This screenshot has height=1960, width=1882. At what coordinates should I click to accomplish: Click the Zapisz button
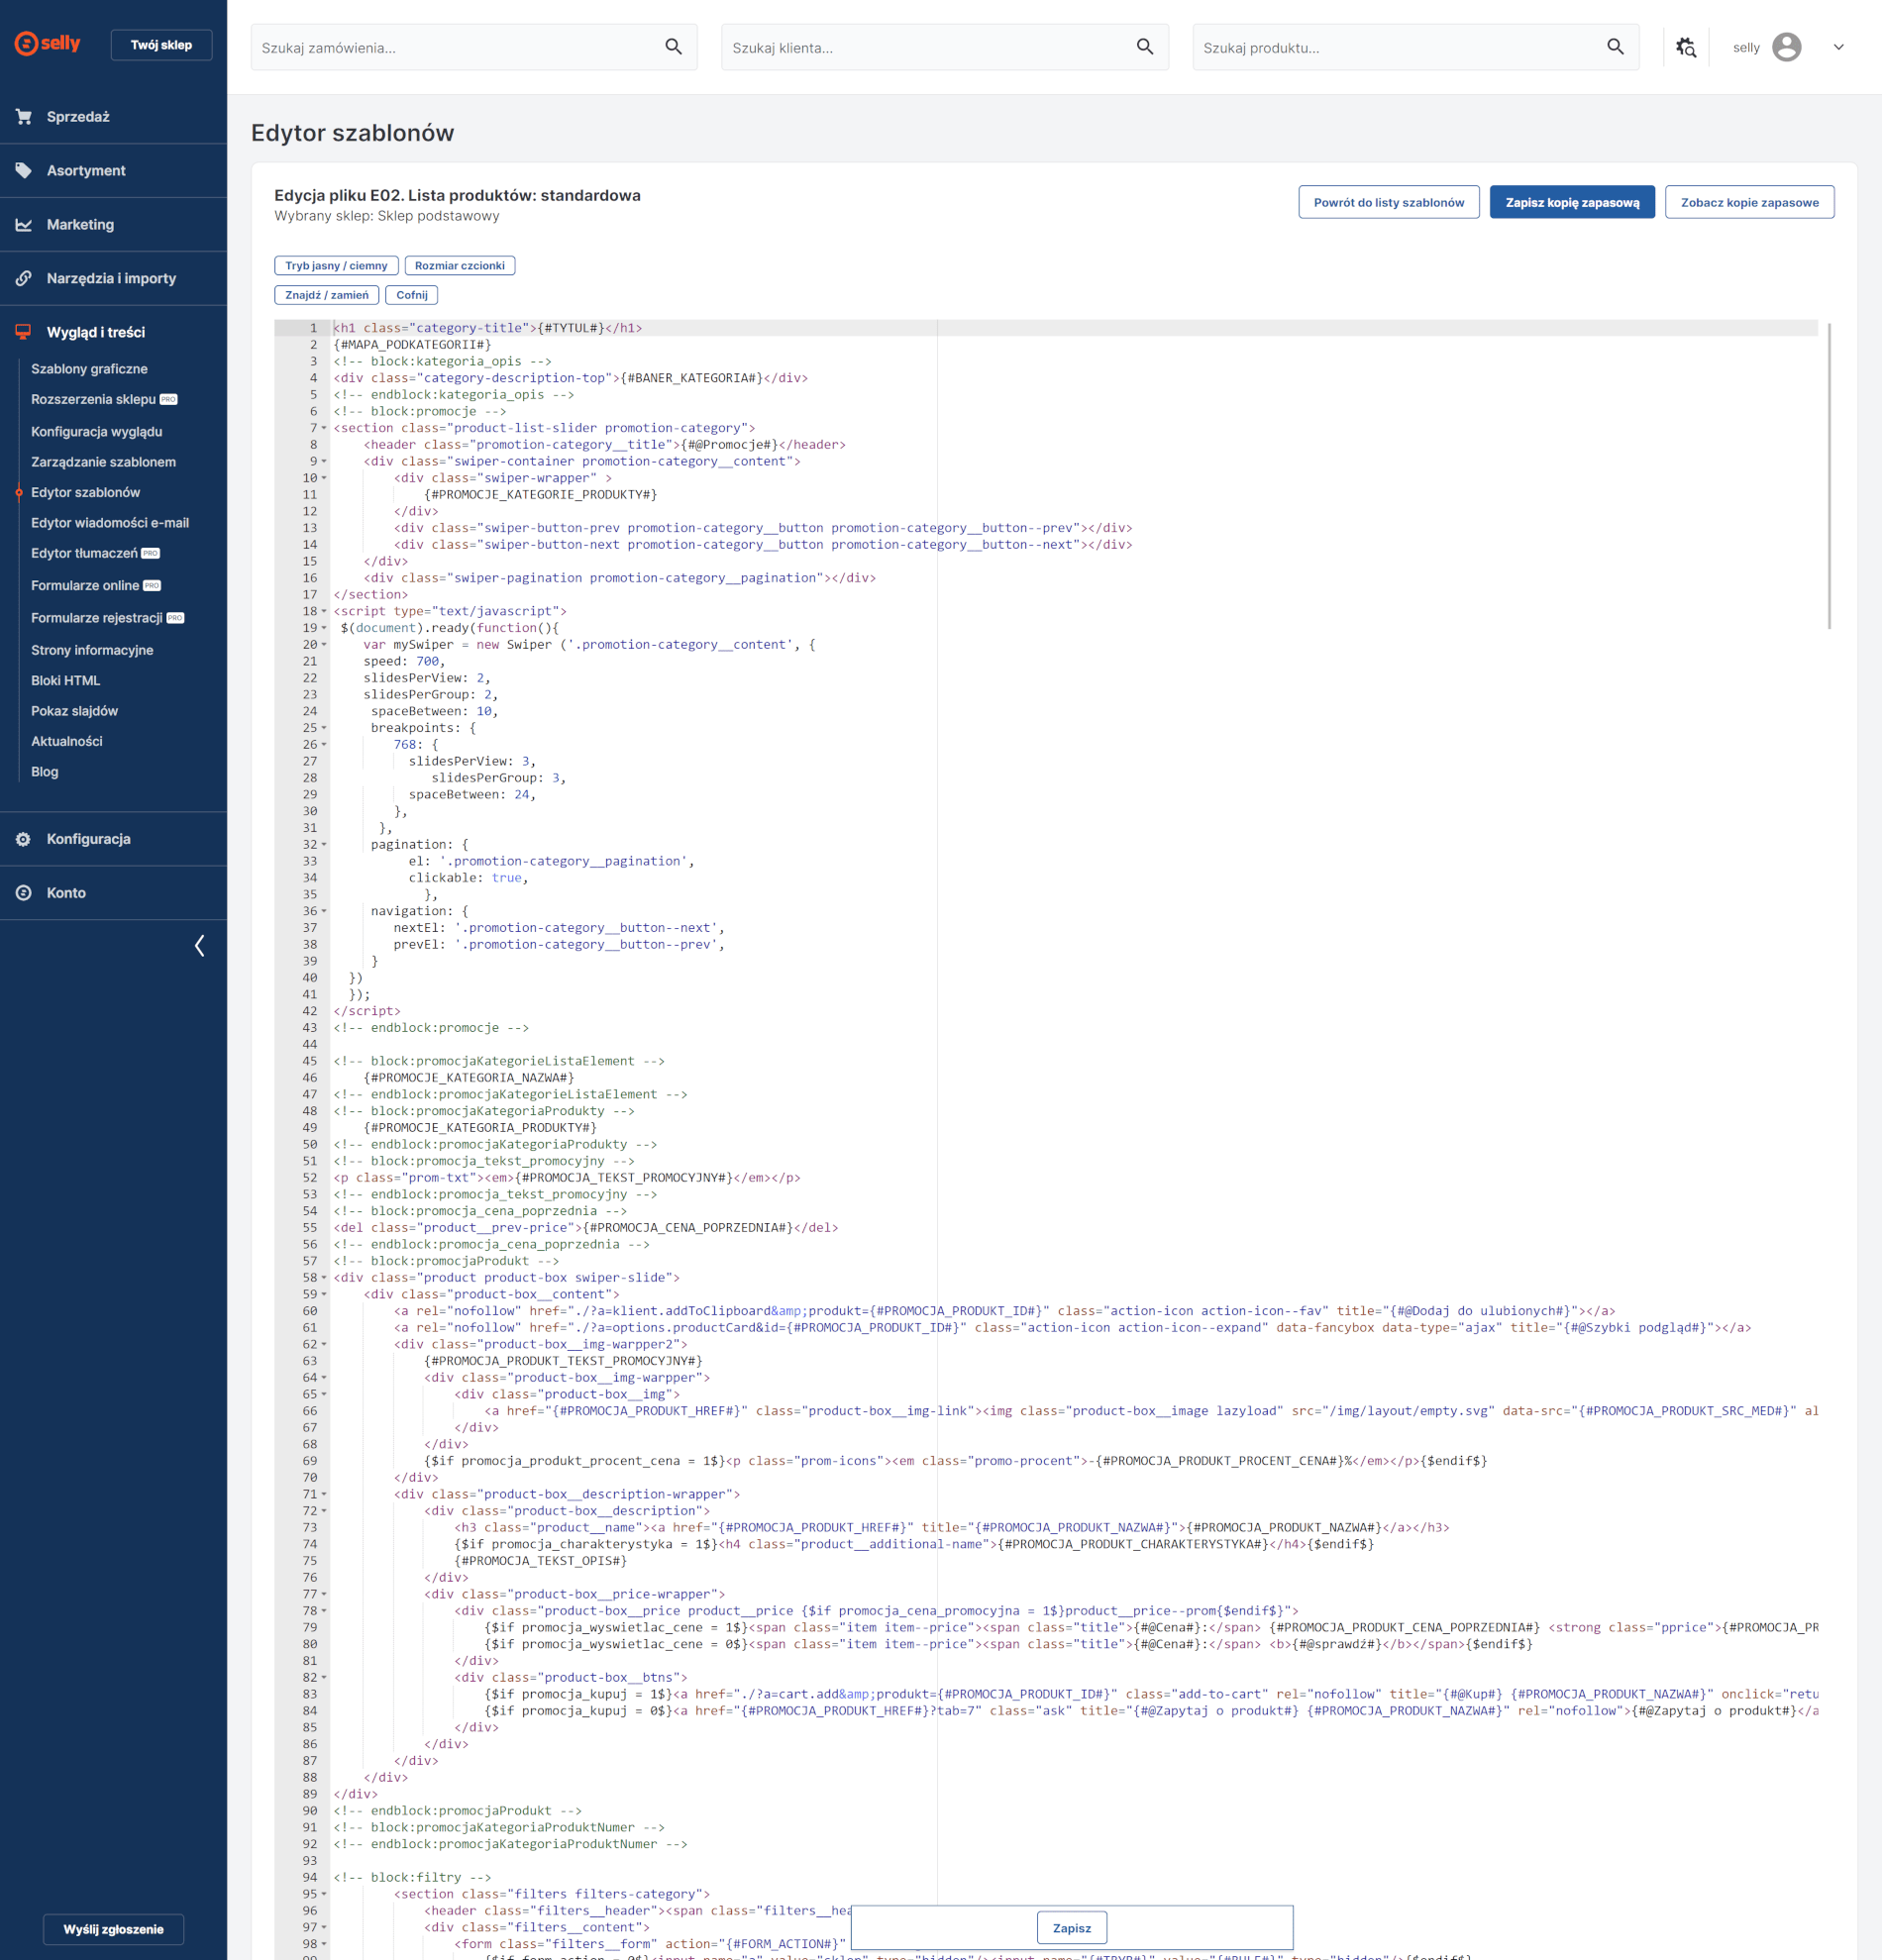(1072, 1928)
